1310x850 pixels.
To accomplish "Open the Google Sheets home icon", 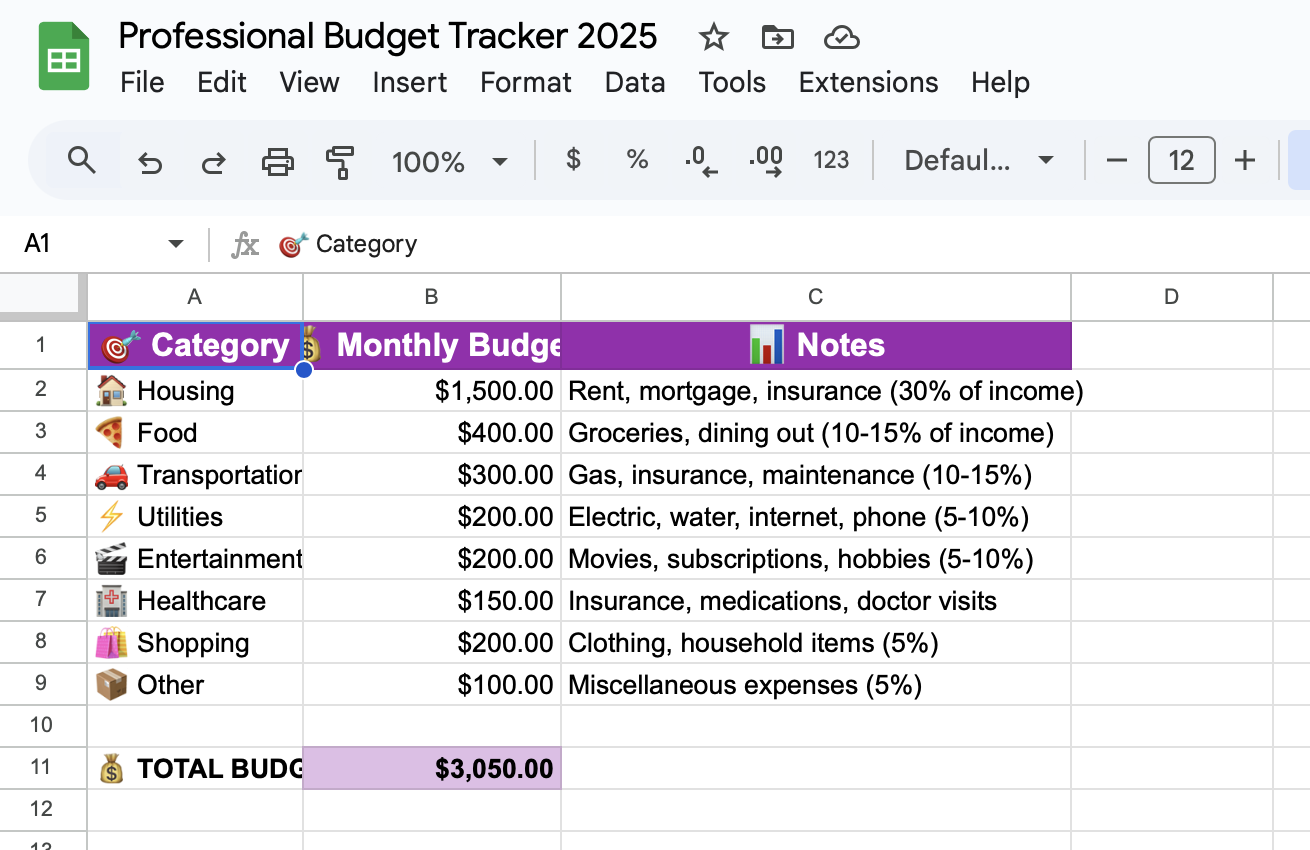I will [x=64, y=58].
